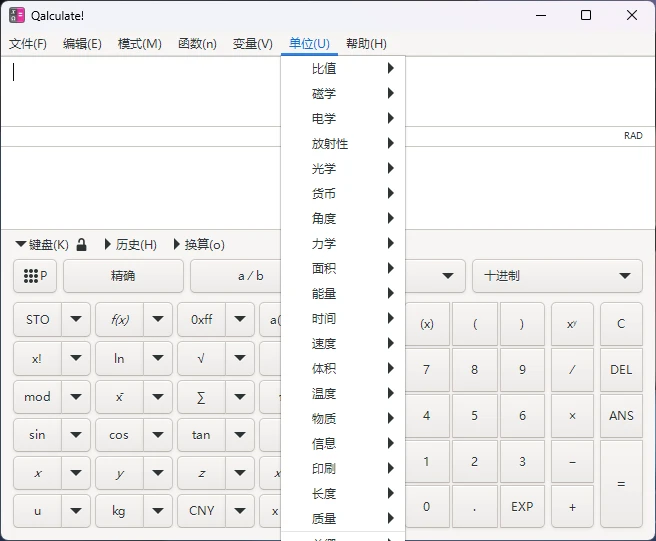Toggle the keypad lock icon
This screenshot has height=541, width=656.
pos(82,244)
